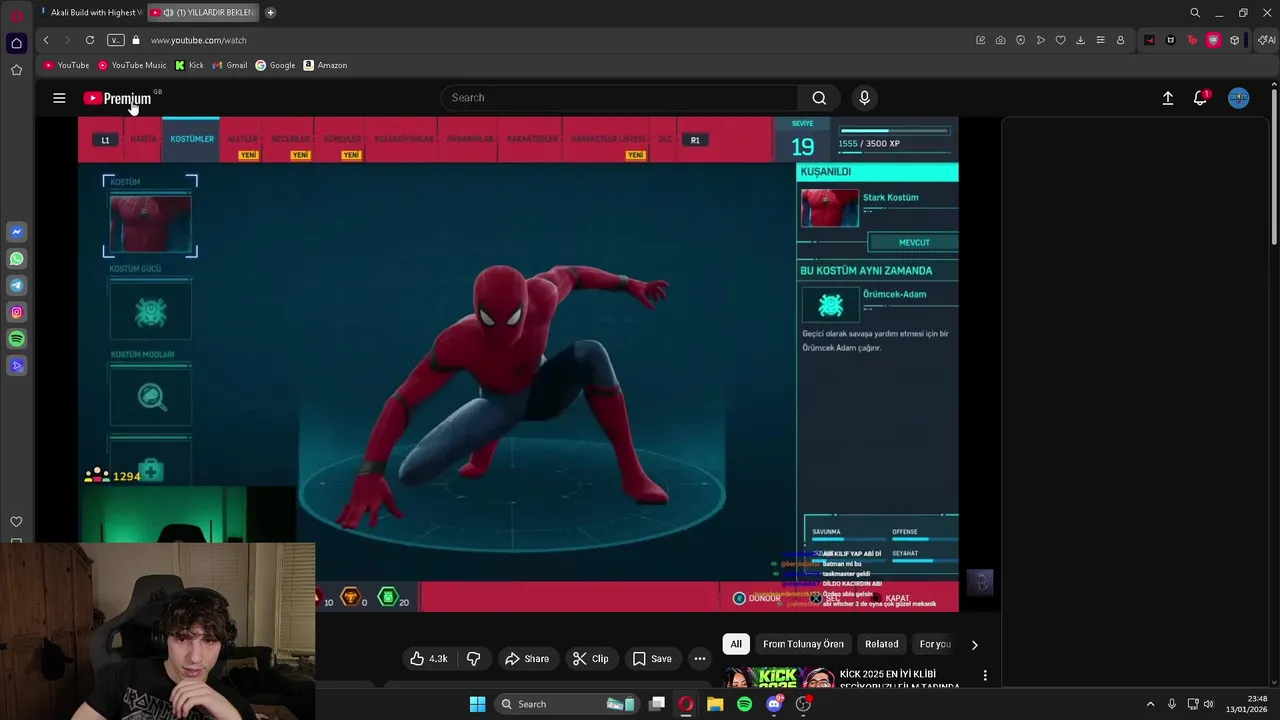Viewport: 1280px width, 720px height.
Task: Open the Kick bookmark
Action: pos(189,65)
